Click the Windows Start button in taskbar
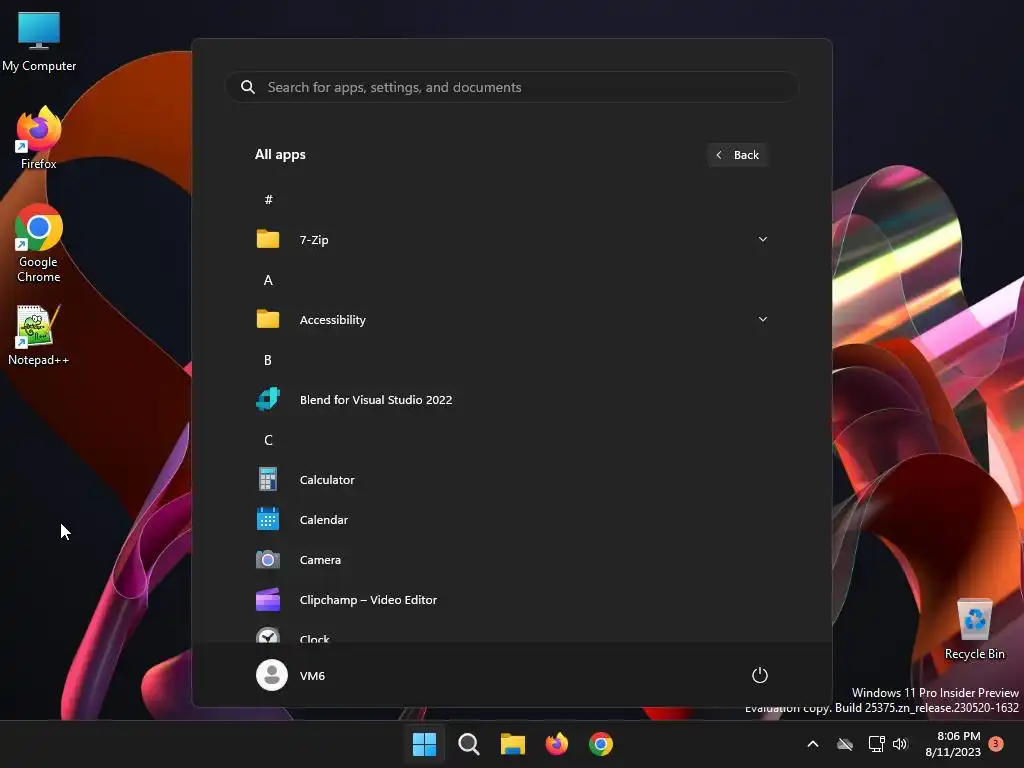1024x768 pixels. (424, 743)
